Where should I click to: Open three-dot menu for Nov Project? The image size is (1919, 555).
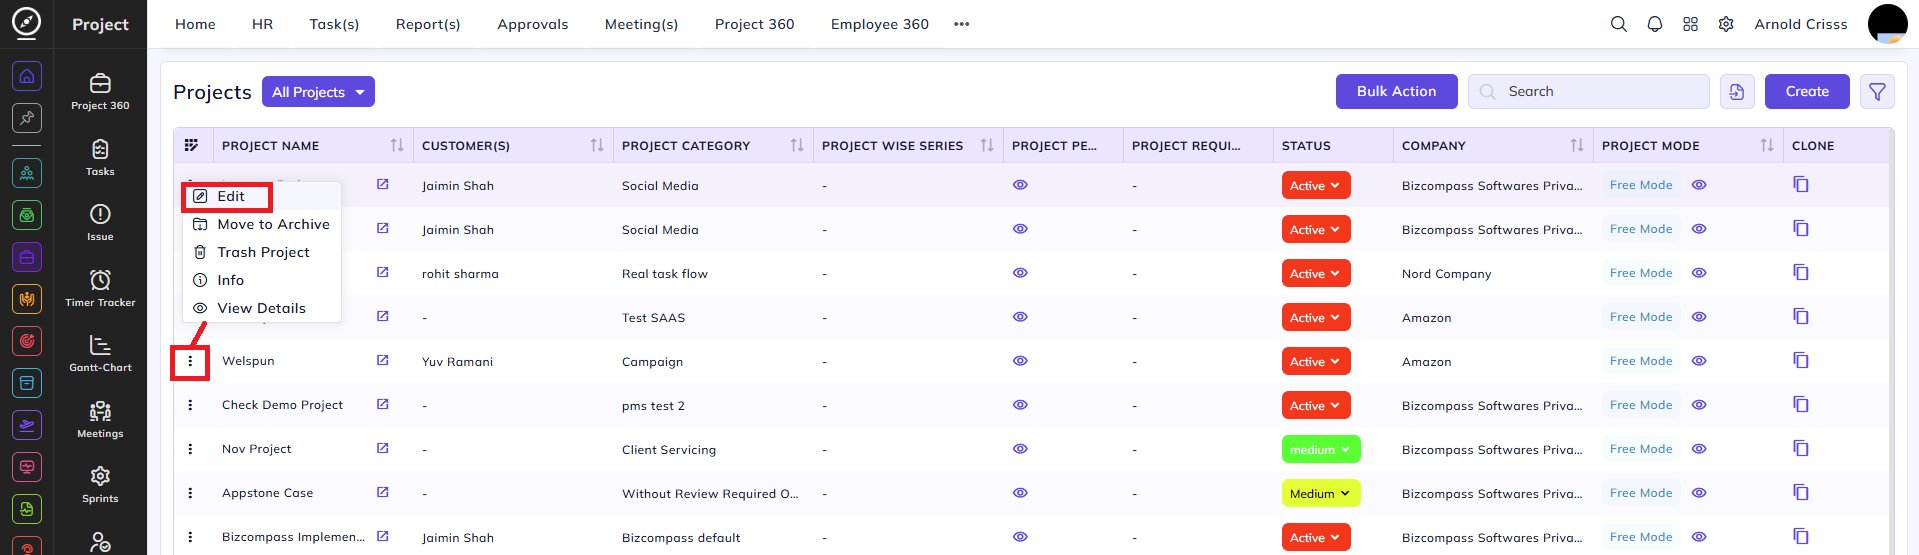(x=190, y=449)
